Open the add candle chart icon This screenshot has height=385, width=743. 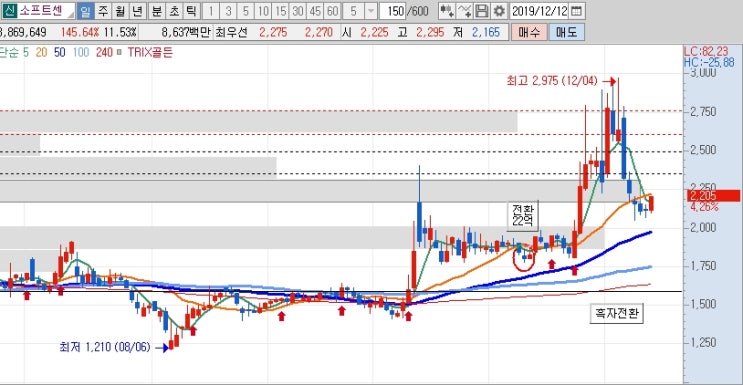click(446, 10)
